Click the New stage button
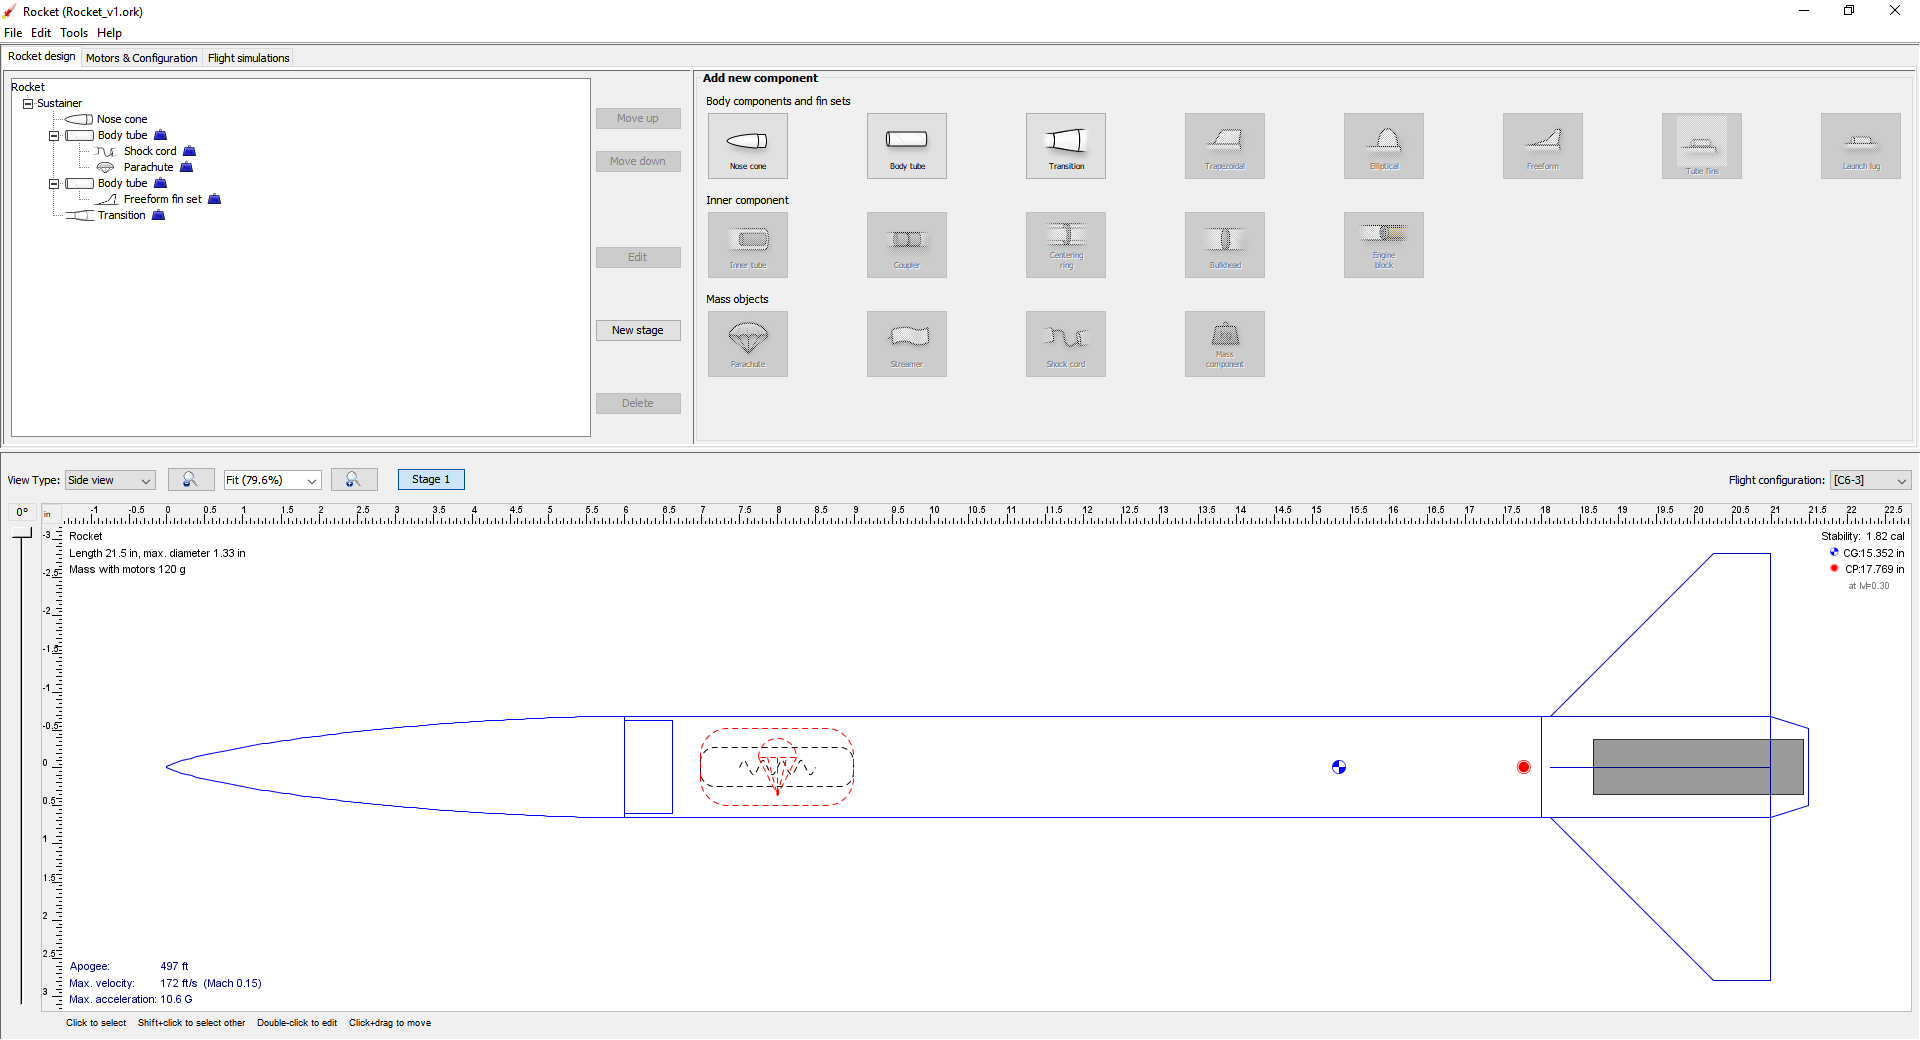The height and width of the screenshot is (1040, 1920). click(638, 330)
